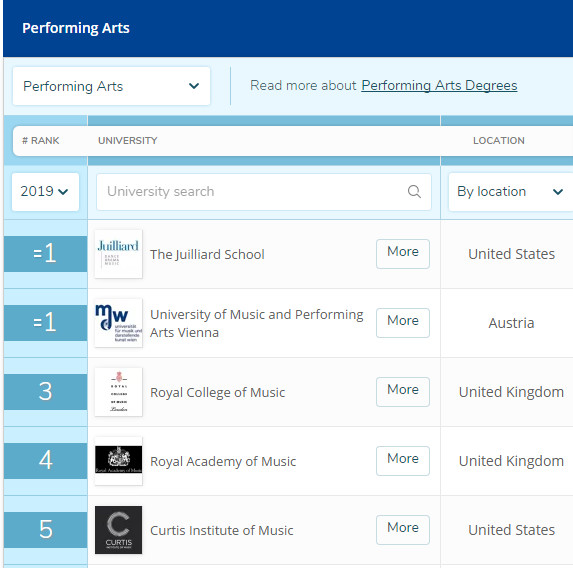Click rank 3 cell
The image size is (573, 568).
[45, 392]
